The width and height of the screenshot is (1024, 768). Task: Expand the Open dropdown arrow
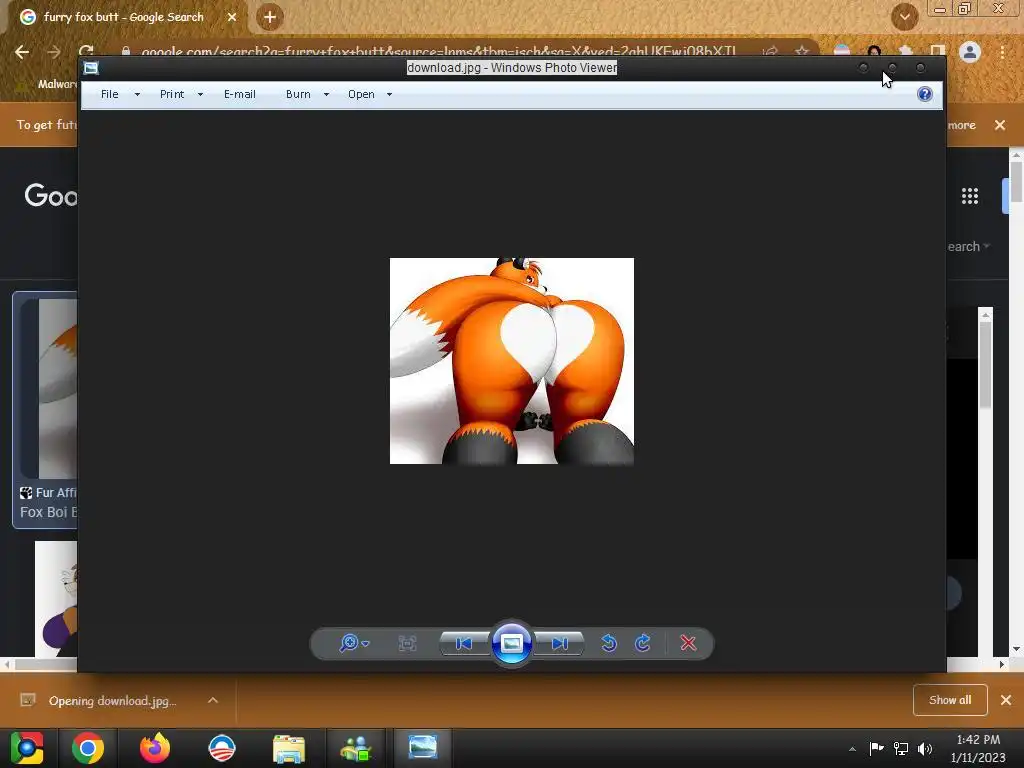tap(389, 95)
